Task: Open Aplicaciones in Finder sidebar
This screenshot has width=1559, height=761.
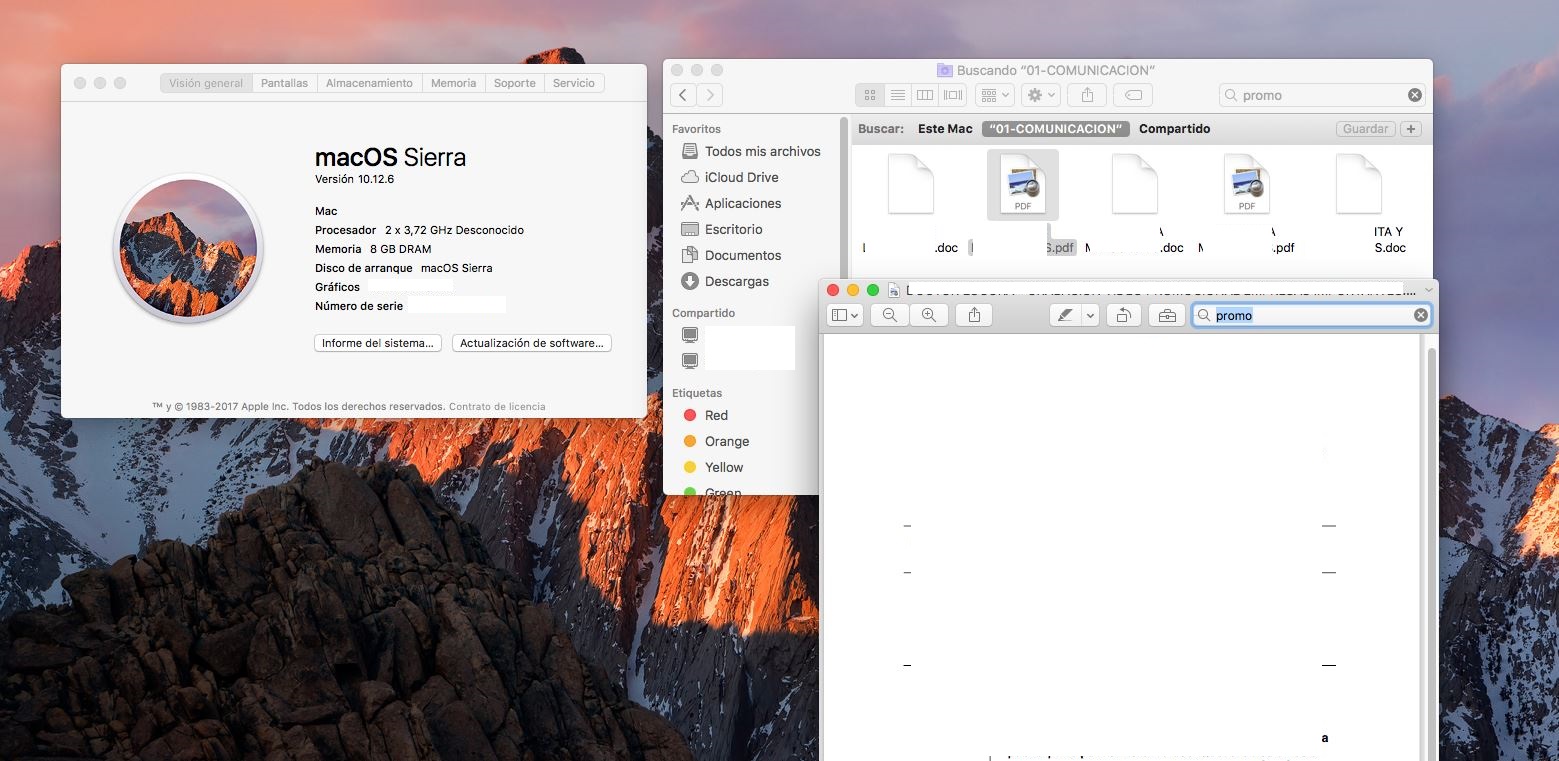Action: (731, 203)
